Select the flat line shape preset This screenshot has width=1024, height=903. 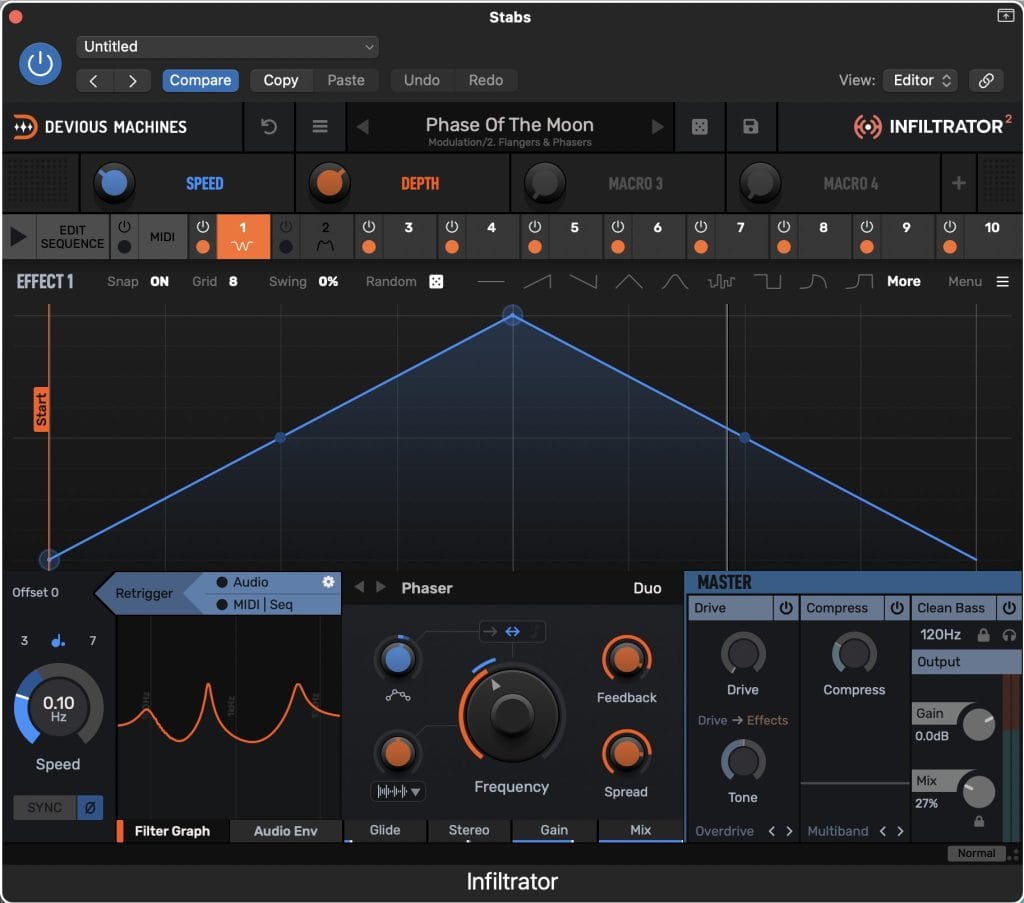[491, 281]
